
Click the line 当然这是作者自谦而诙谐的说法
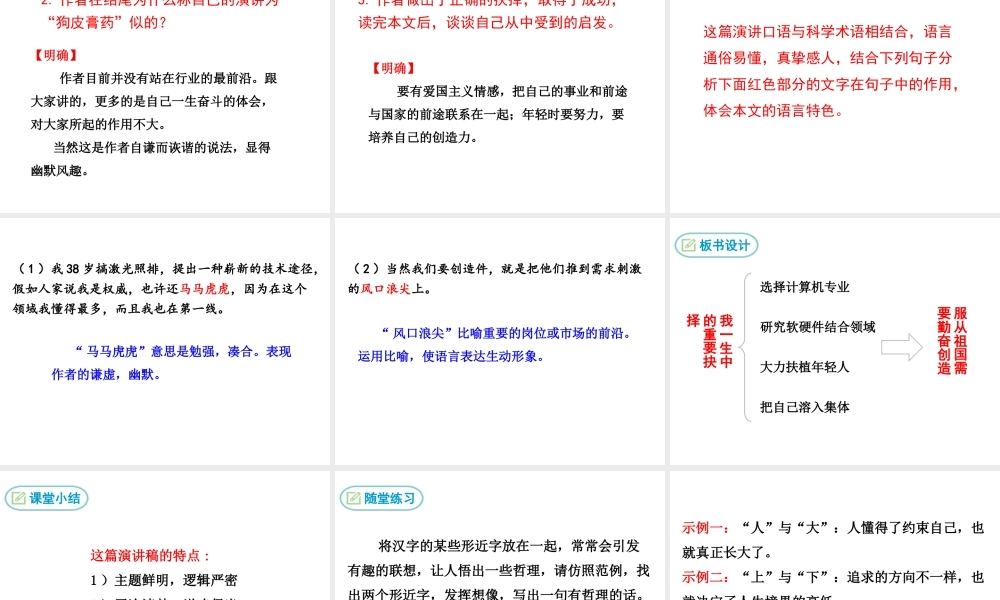[x=162, y=147]
